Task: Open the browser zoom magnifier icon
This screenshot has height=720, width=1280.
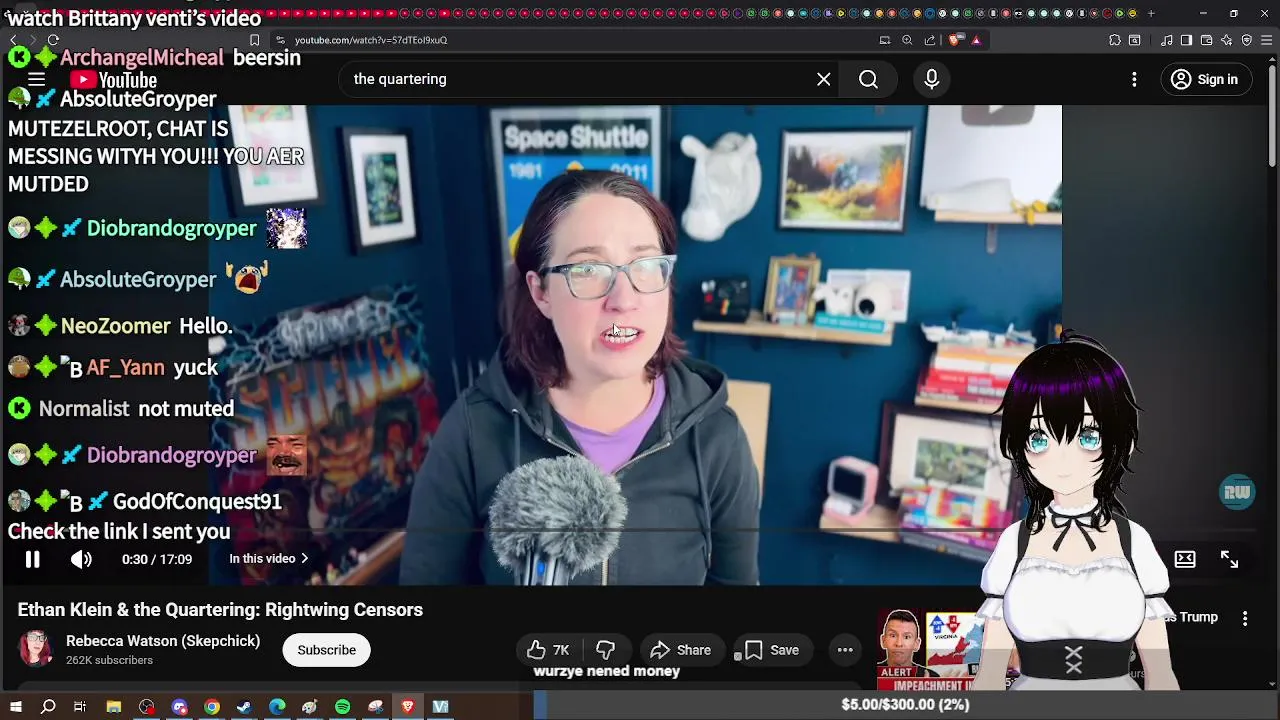Action: 907,40
